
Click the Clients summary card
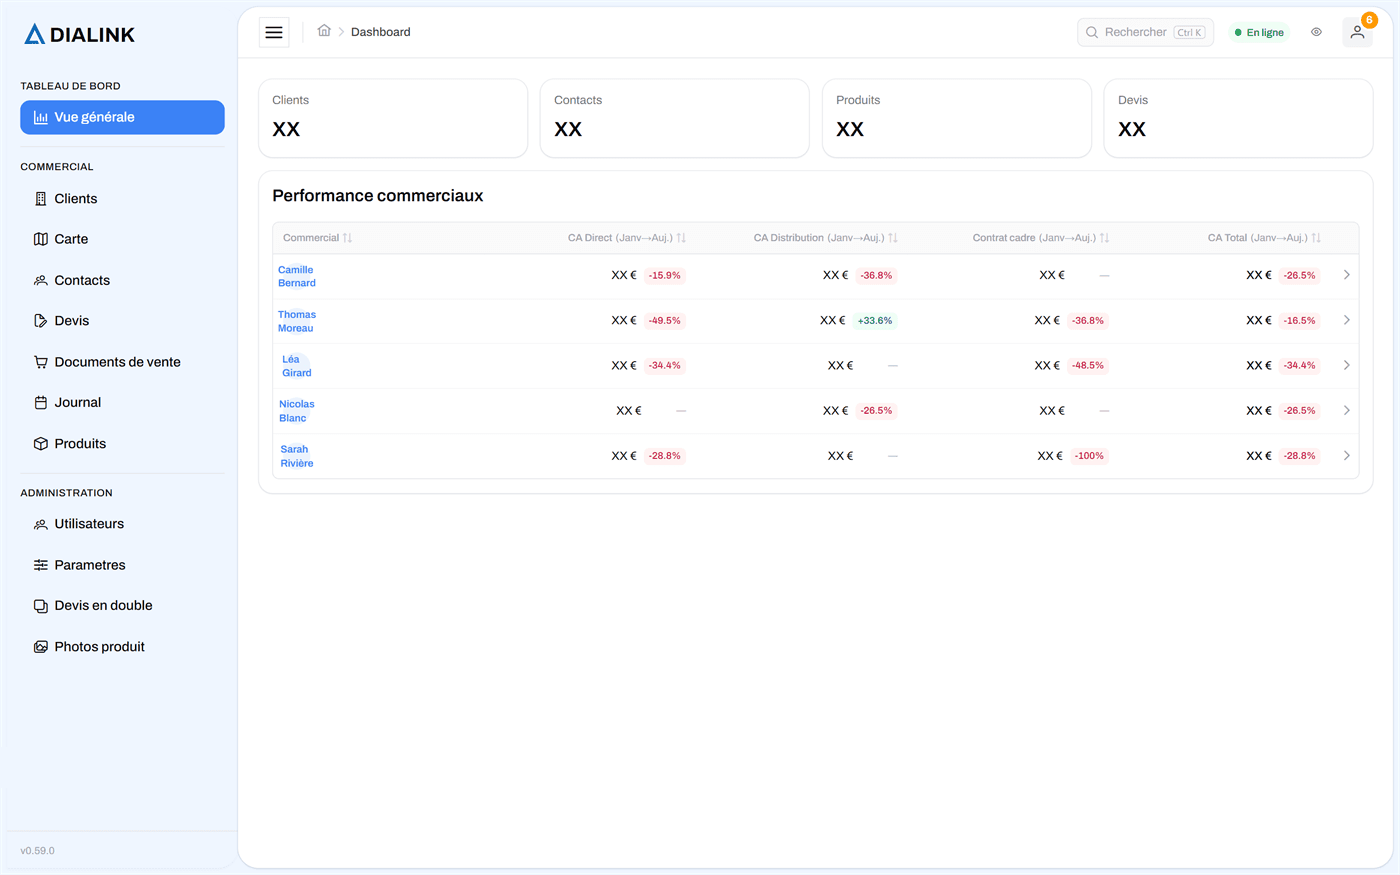pyautogui.click(x=393, y=118)
